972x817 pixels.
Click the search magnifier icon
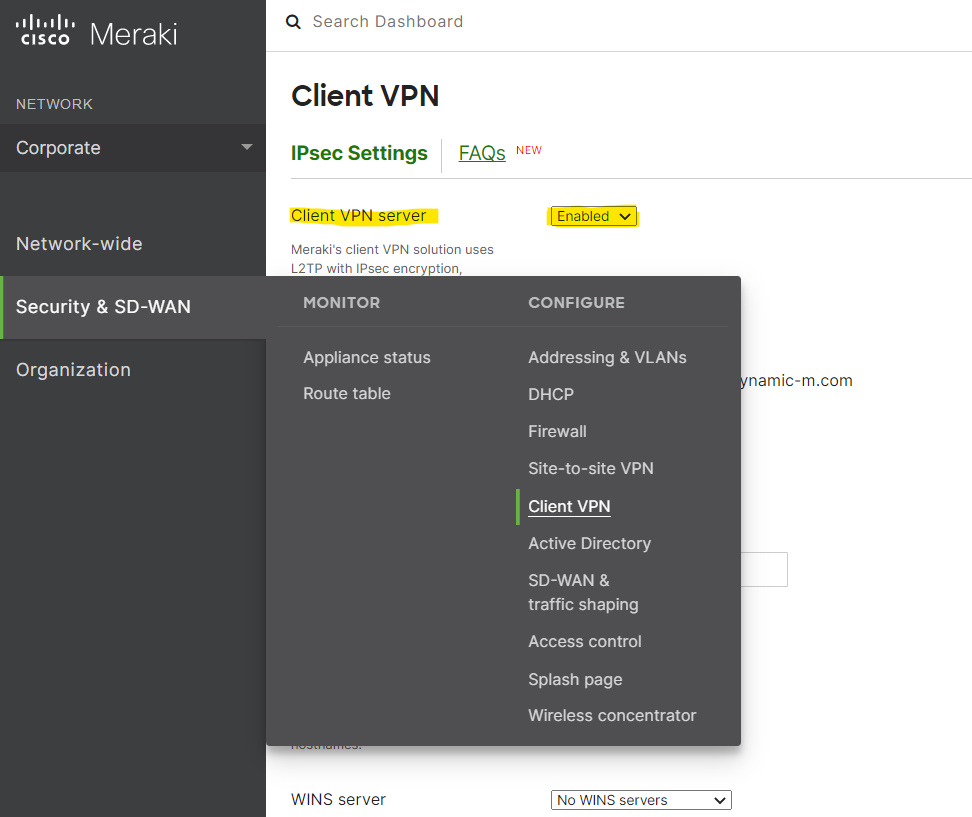pyautogui.click(x=291, y=21)
